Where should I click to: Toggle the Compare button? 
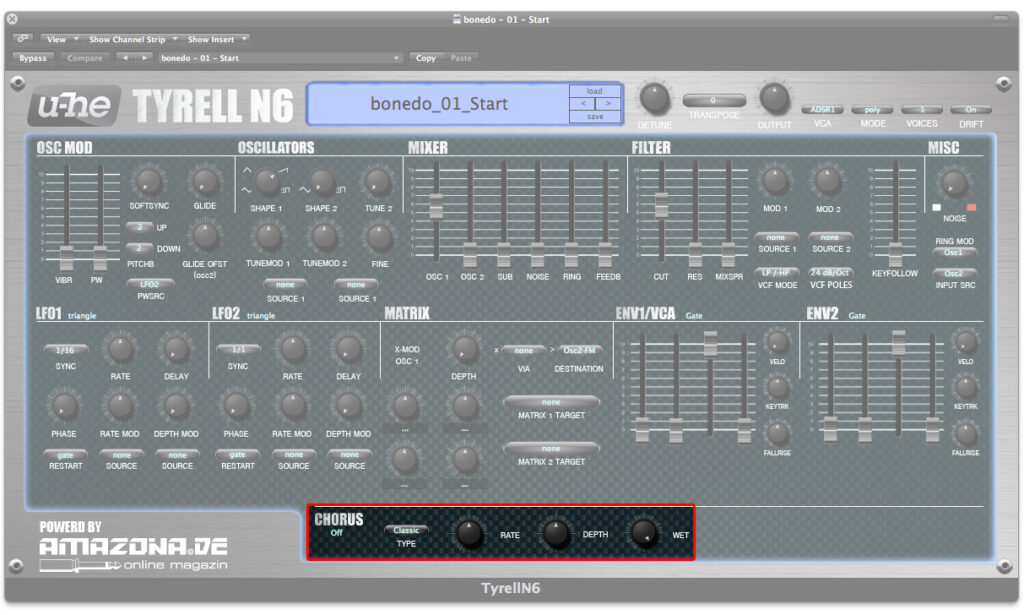(x=85, y=58)
